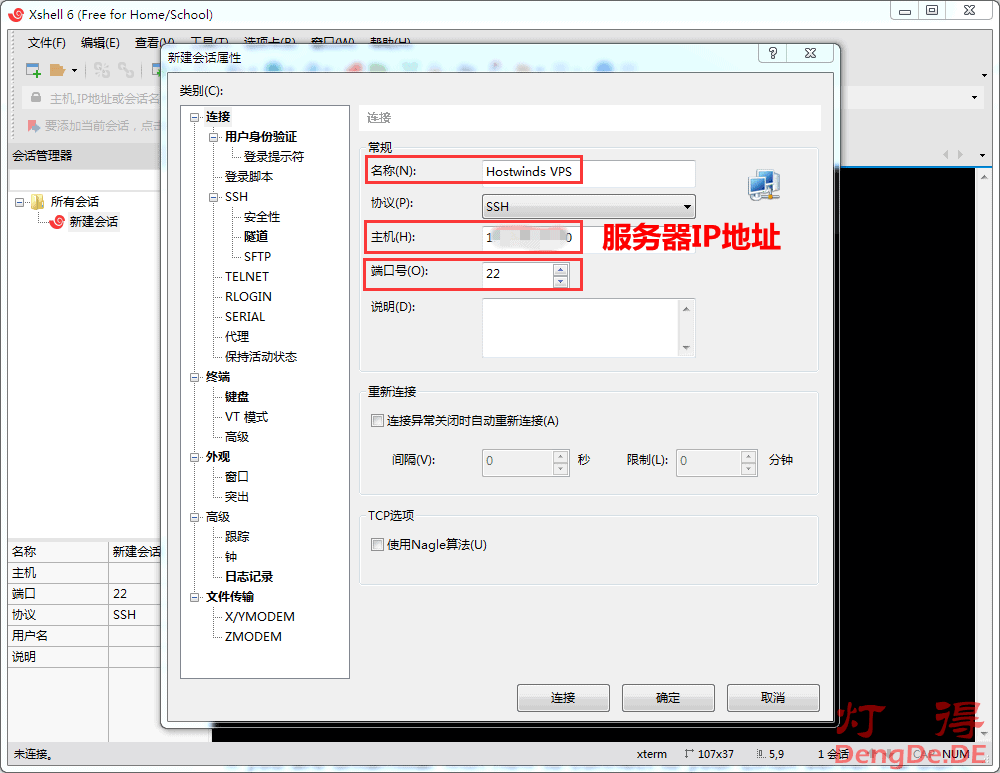Click inside the 说明 description text box
This screenshot has width=1000, height=773.
(581, 328)
